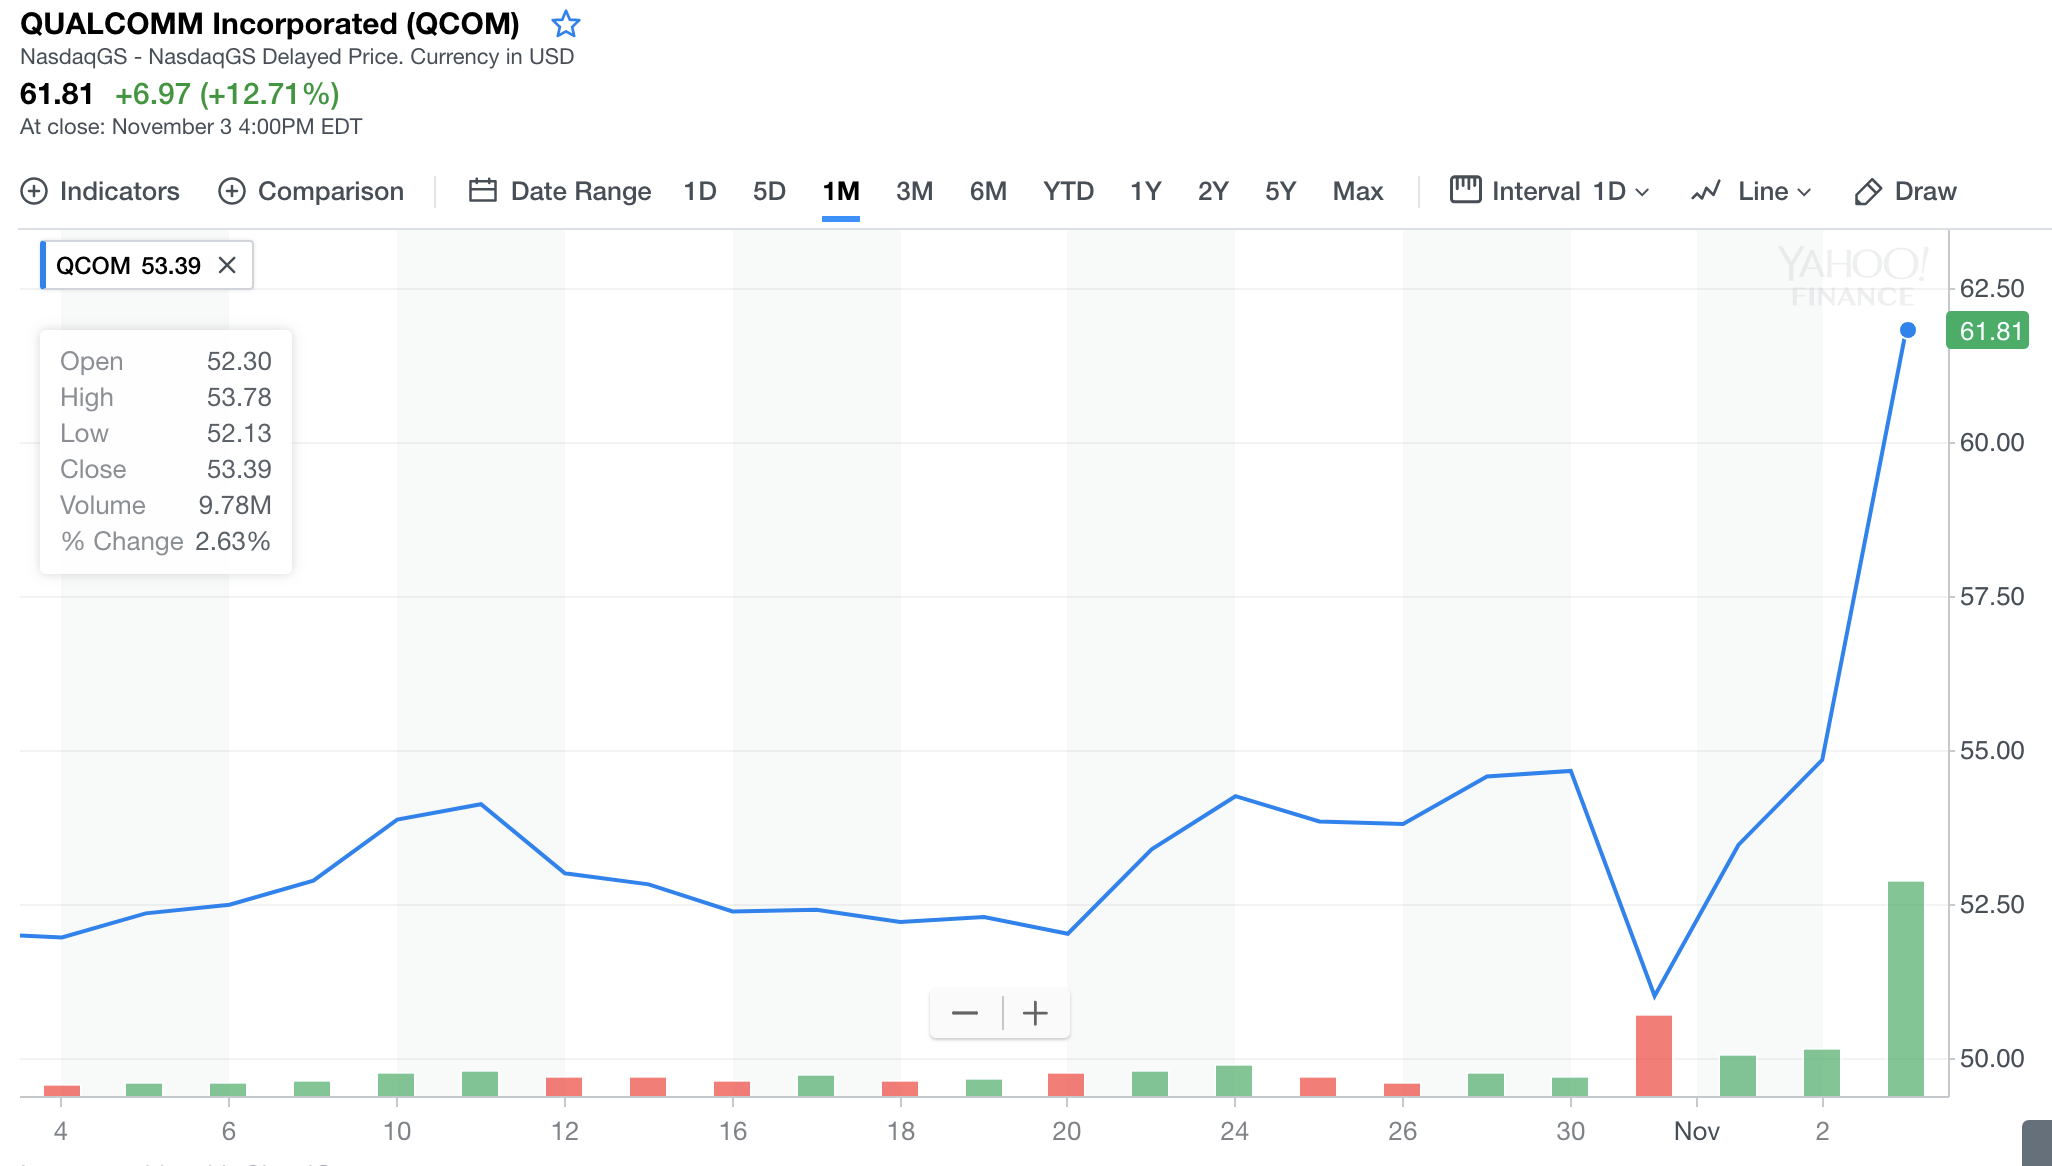The width and height of the screenshot is (2052, 1166).
Task: Expand the Line chart type dropdown
Action: coord(1751,191)
